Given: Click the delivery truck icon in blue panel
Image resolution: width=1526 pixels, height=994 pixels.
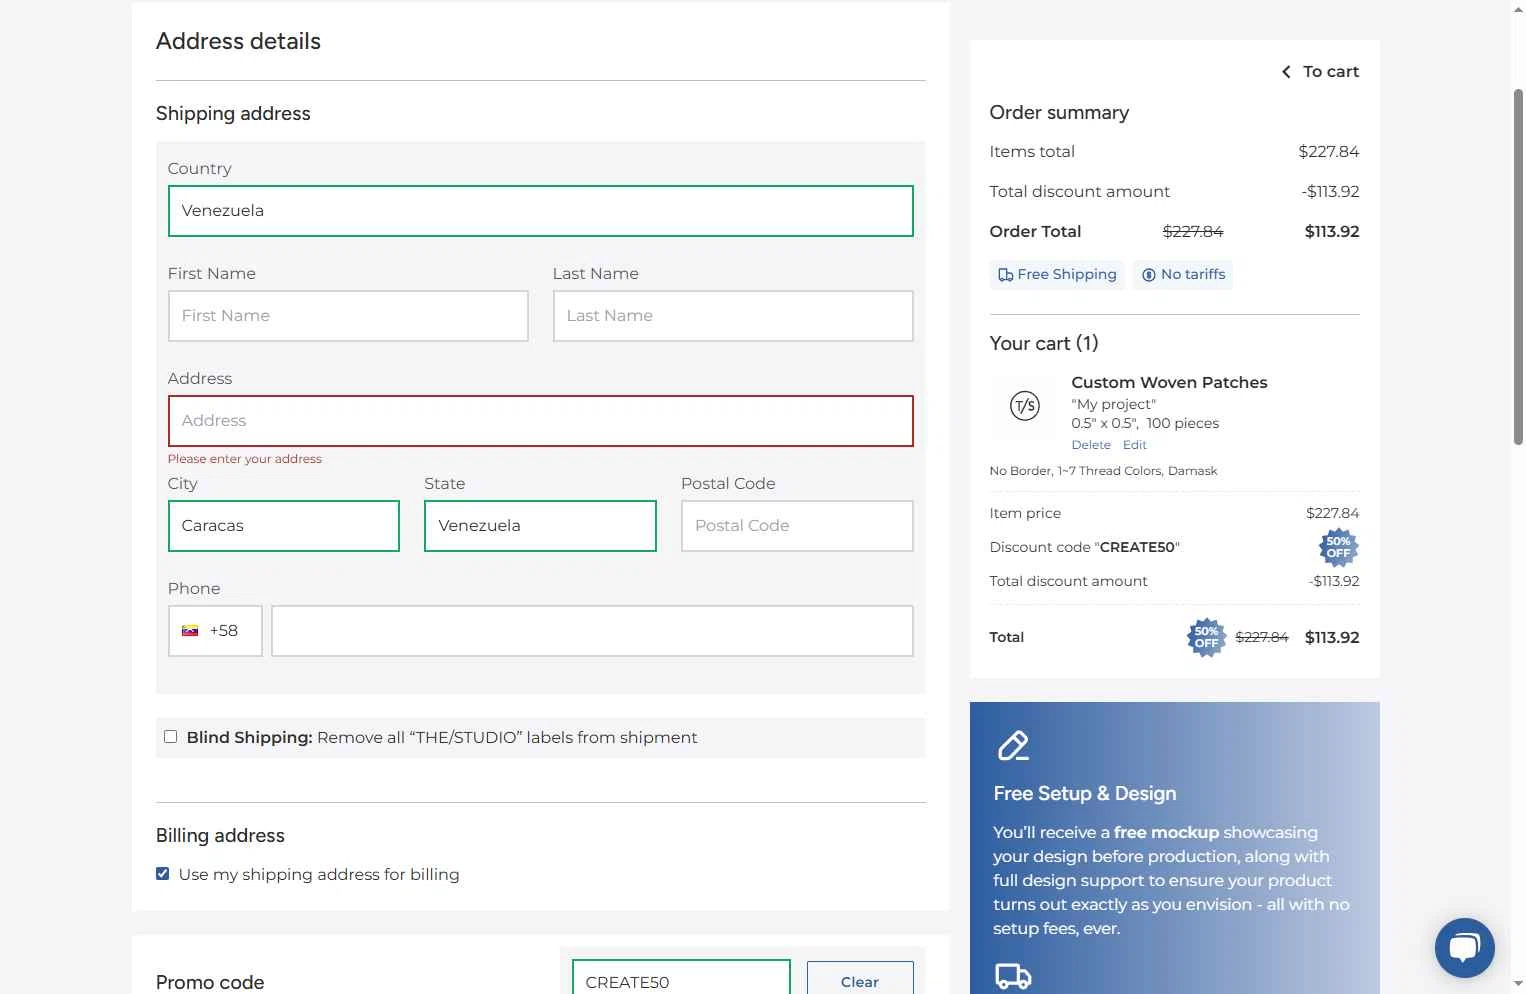Looking at the screenshot, I should pos(1013,977).
